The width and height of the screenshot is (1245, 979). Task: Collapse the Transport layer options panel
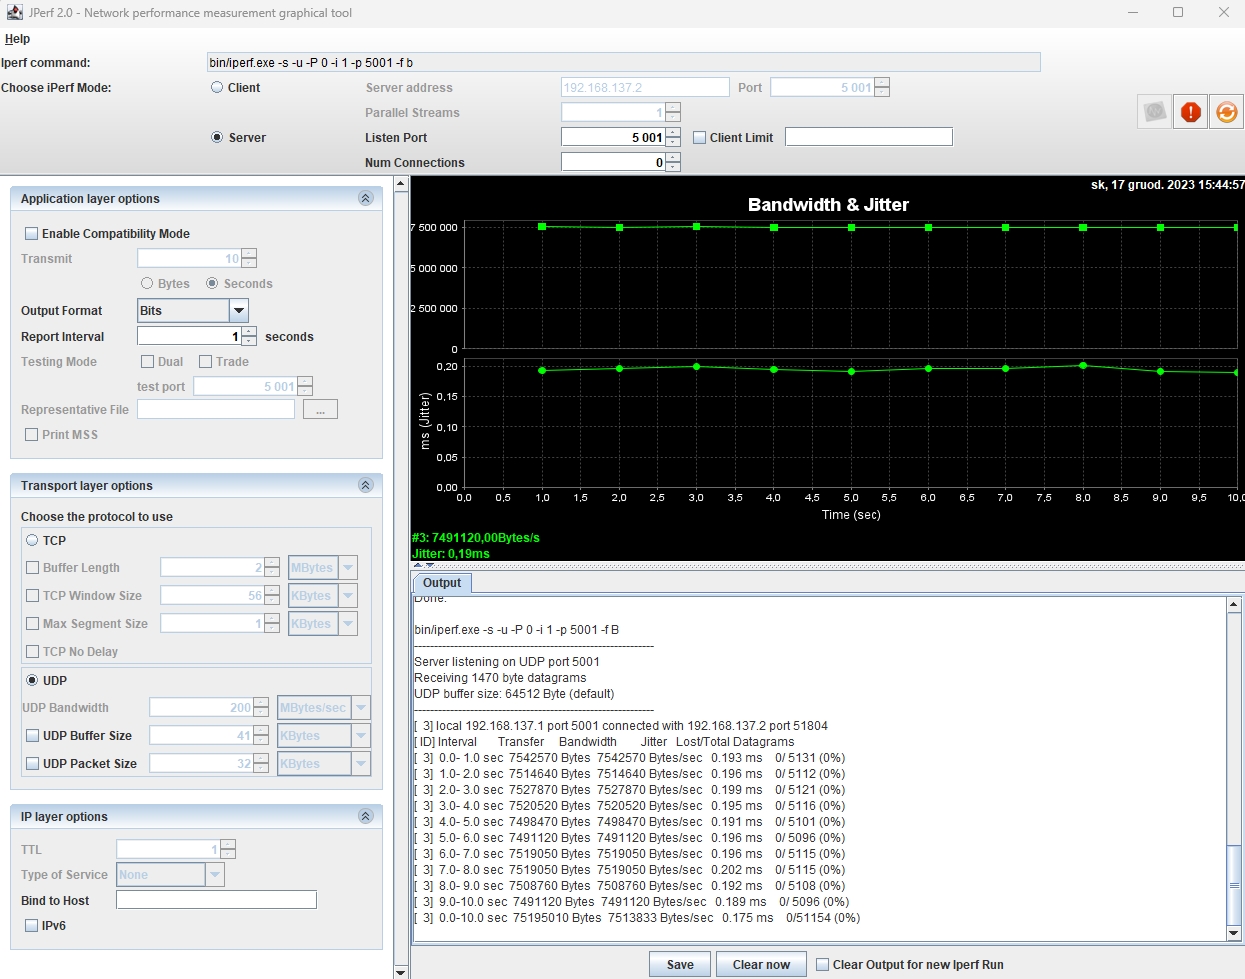click(x=365, y=486)
